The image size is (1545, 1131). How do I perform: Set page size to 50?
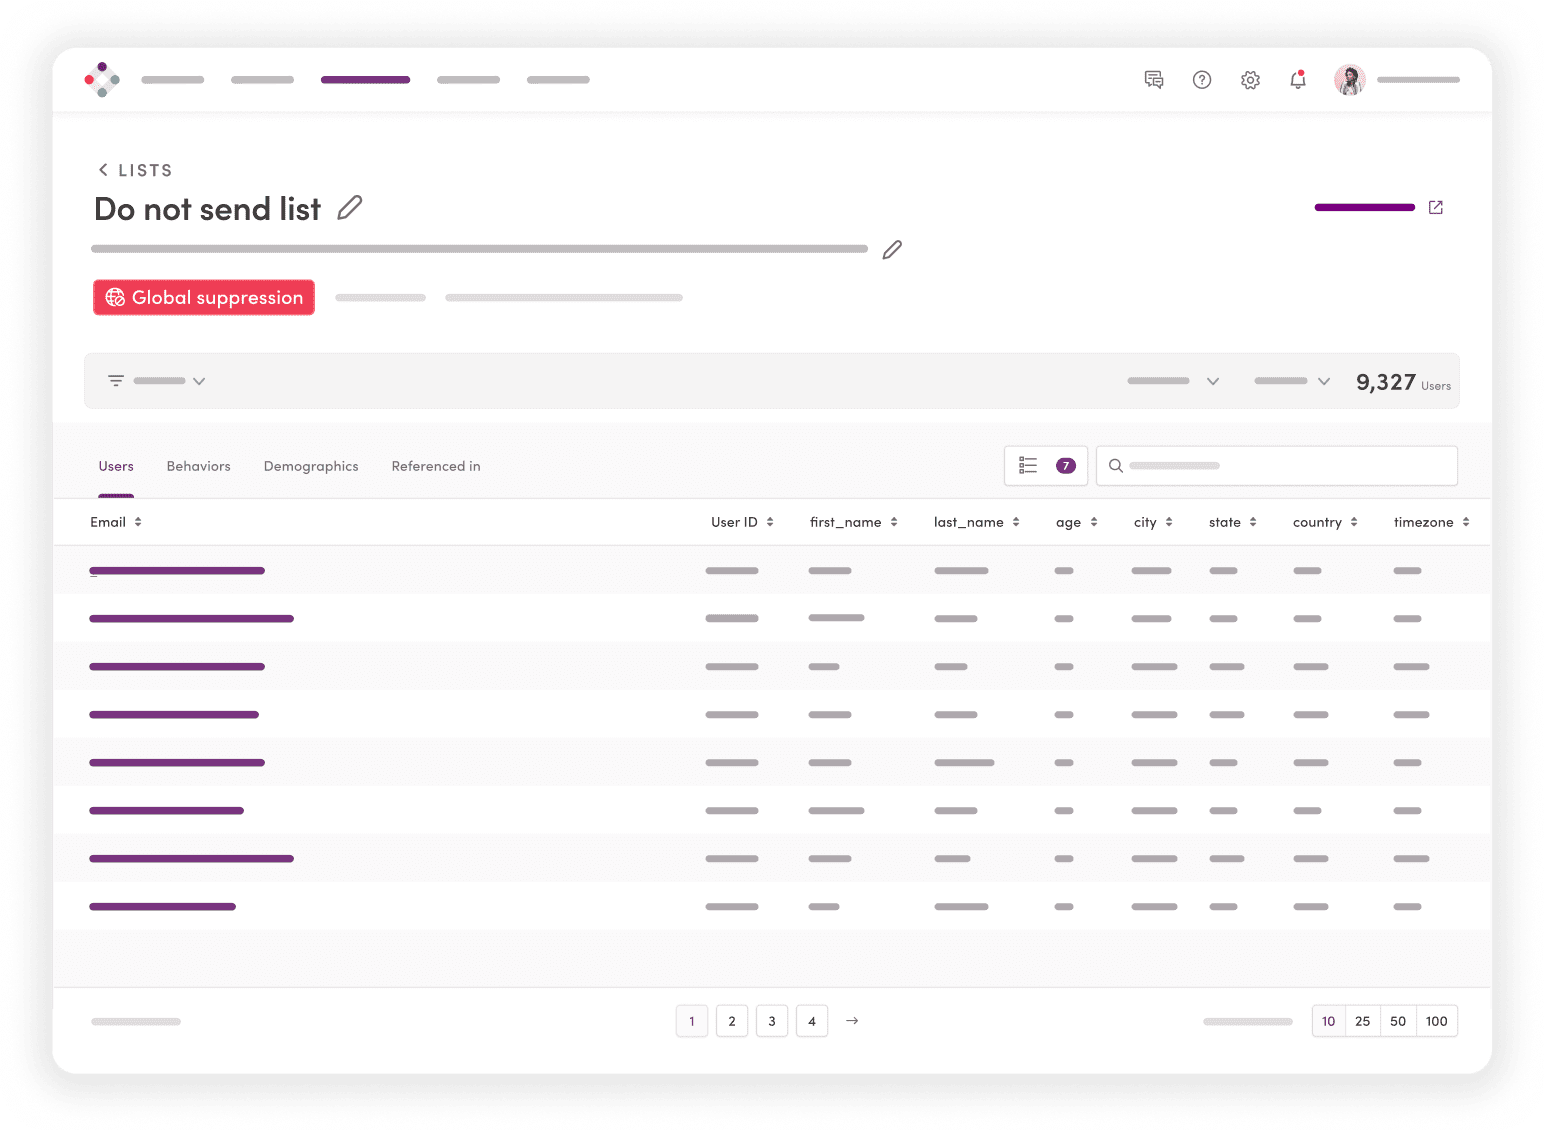pyautogui.click(x=1398, y=1021)
